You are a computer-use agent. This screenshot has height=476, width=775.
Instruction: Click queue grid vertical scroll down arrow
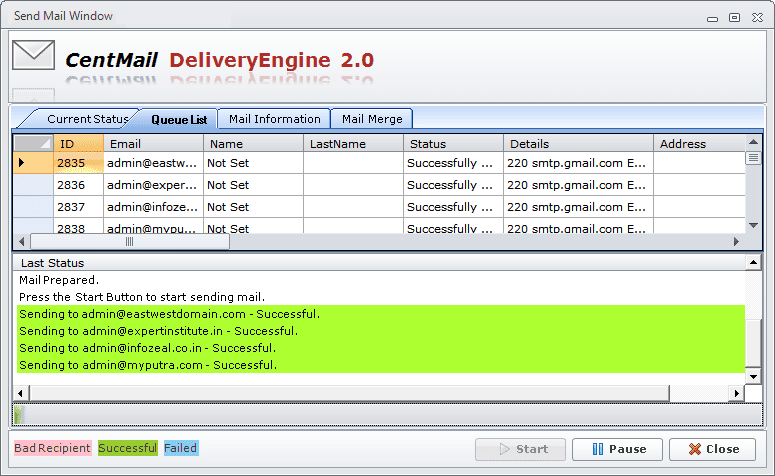tap(753, 225)
